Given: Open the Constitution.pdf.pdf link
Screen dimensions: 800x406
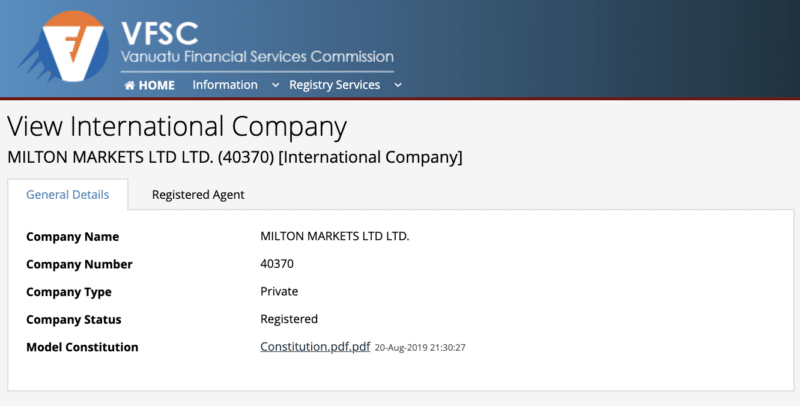Looking at the screenshot, I should pos(315,347).
